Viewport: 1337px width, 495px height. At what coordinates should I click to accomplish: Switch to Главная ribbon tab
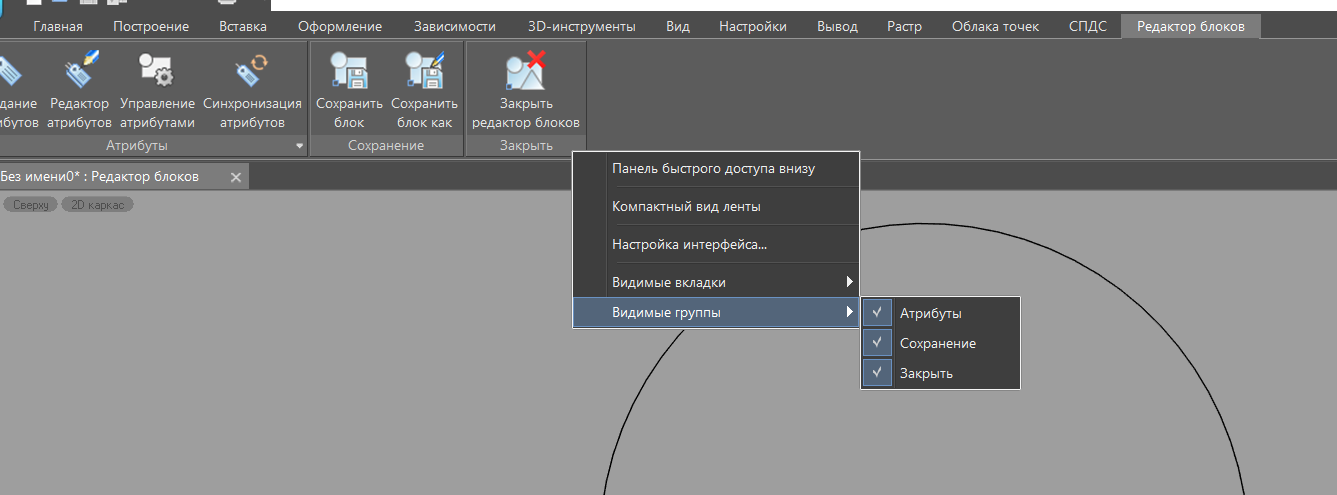58,26
